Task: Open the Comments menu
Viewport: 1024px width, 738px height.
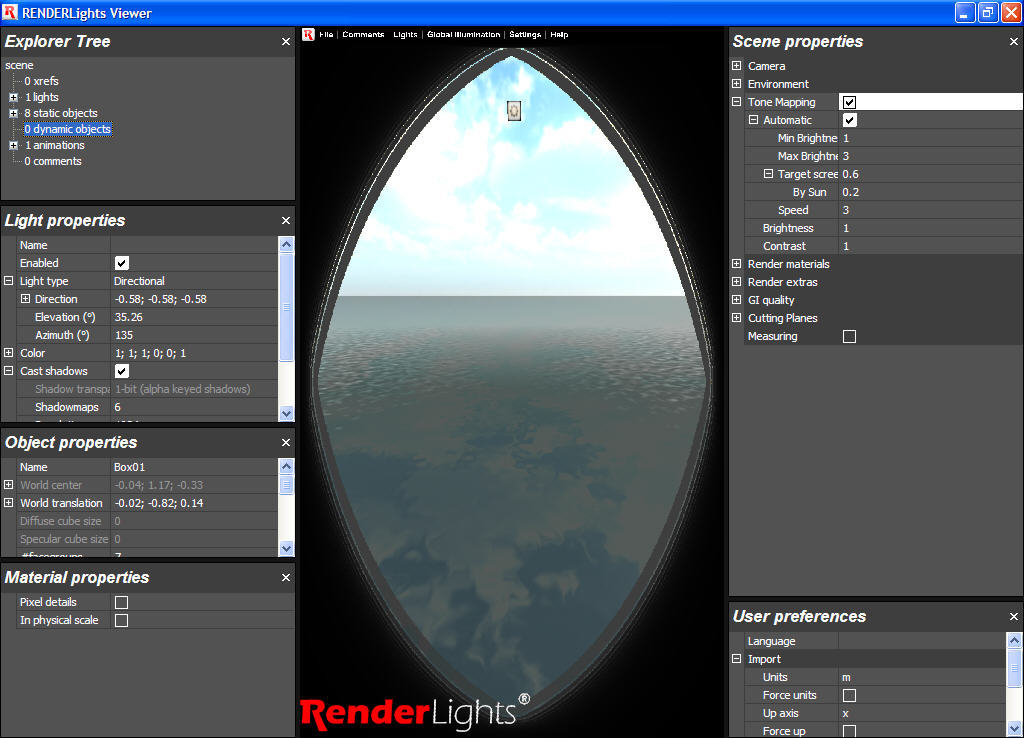Action: tap(363, 35)
